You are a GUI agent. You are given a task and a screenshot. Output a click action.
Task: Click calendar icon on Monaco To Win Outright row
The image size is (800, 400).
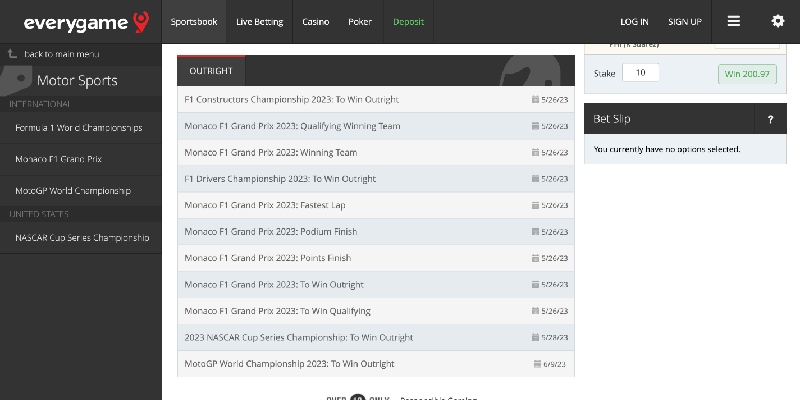pos(535,284)
